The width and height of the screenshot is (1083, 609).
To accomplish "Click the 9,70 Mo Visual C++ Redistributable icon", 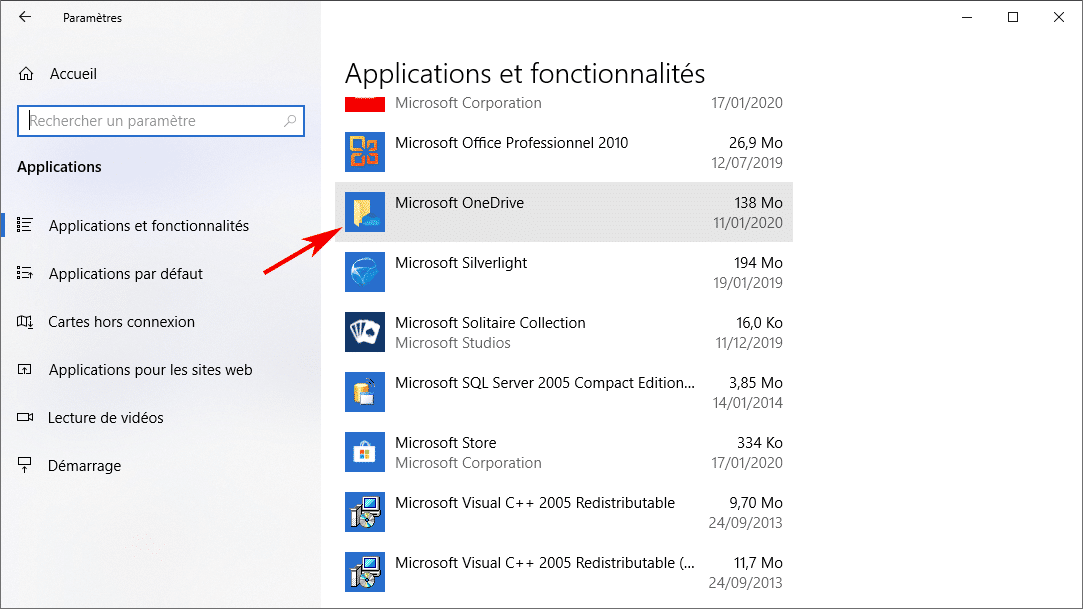I will (365, 512).
